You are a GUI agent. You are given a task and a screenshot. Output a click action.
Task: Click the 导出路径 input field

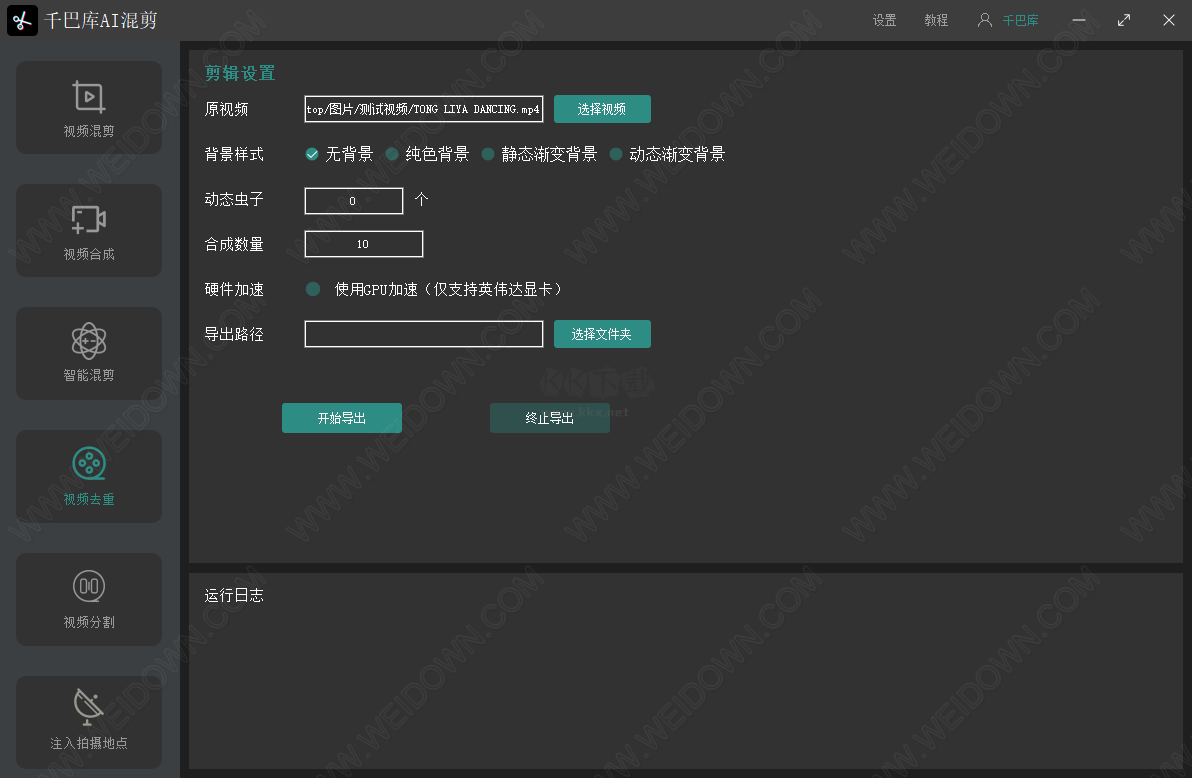423,333
